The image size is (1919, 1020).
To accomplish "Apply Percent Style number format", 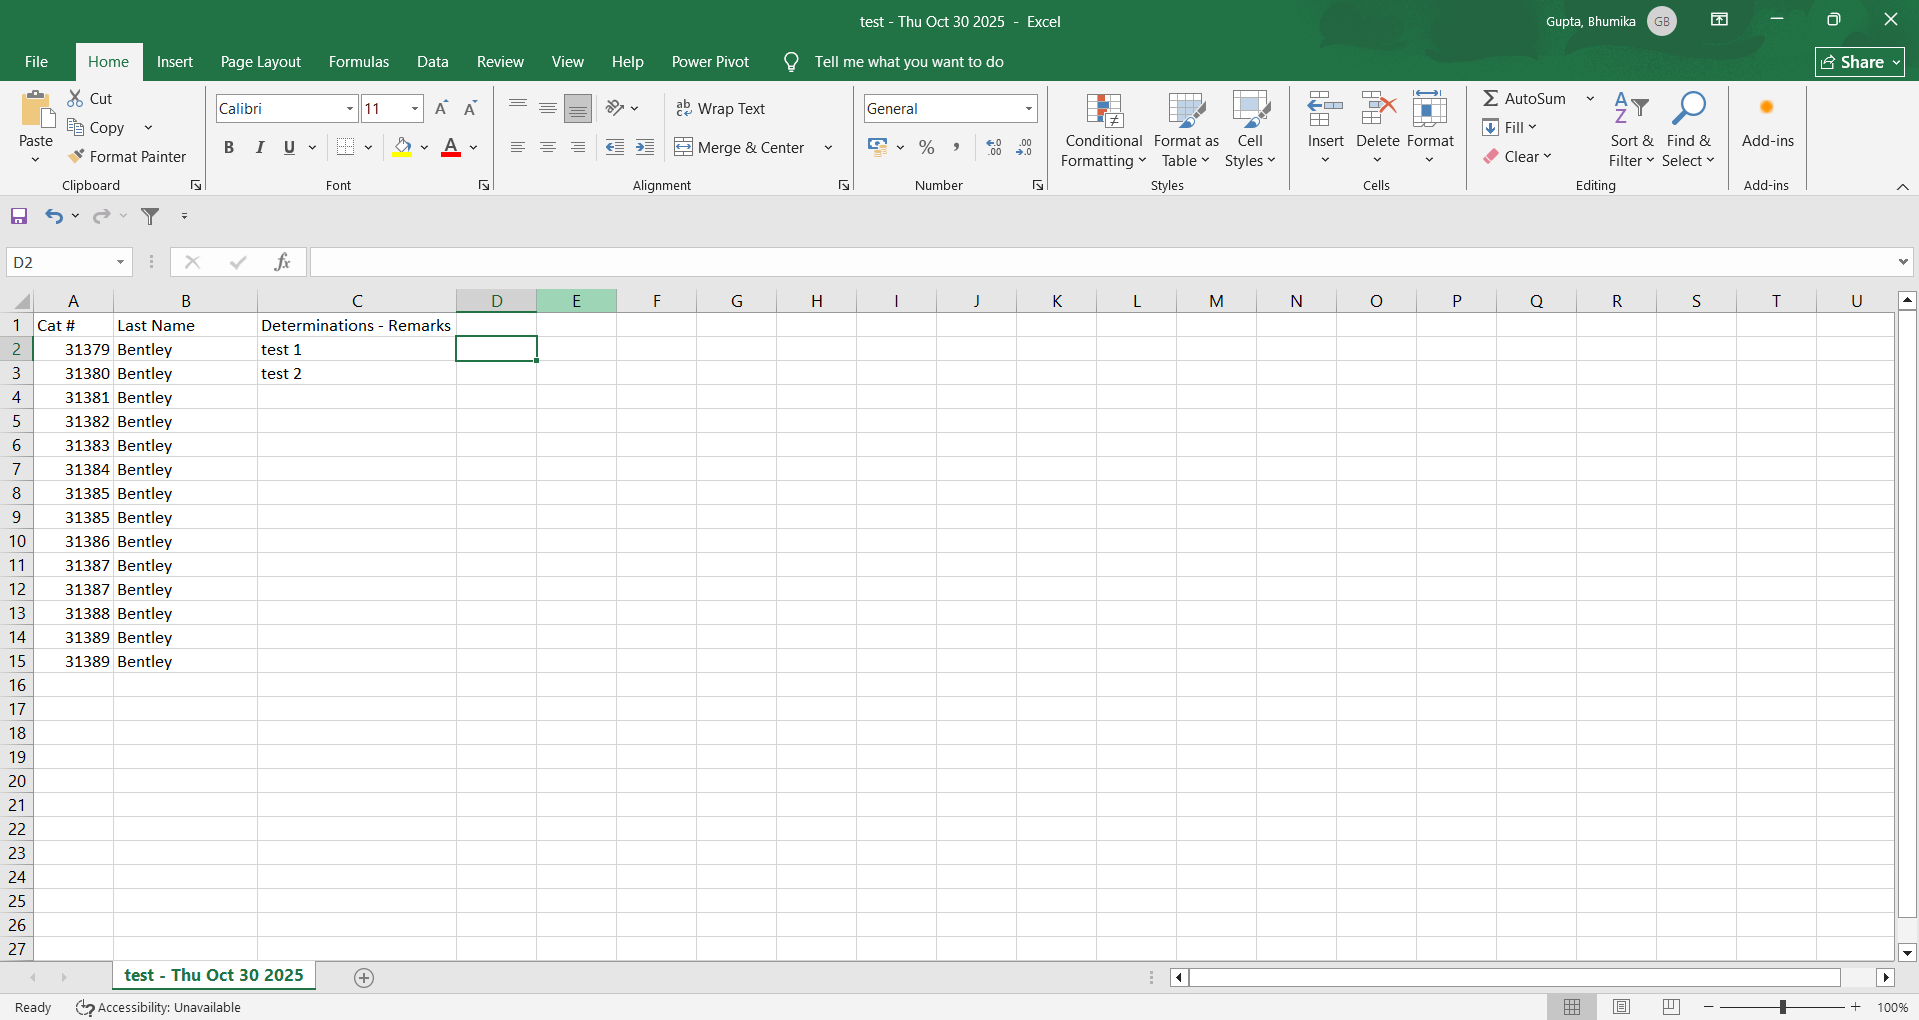I will (x=927, y=147).
